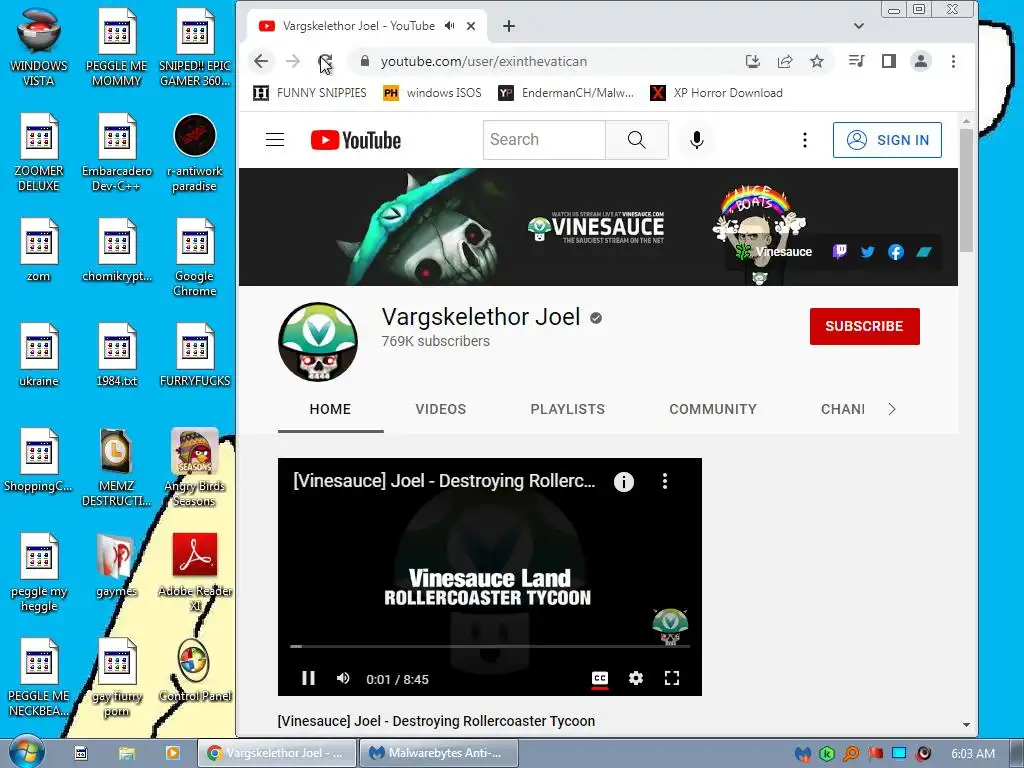Subscribe to Vargskelethor Joel
The image size is (1024, 768).
pyautogui.click(x=865, y=327)
